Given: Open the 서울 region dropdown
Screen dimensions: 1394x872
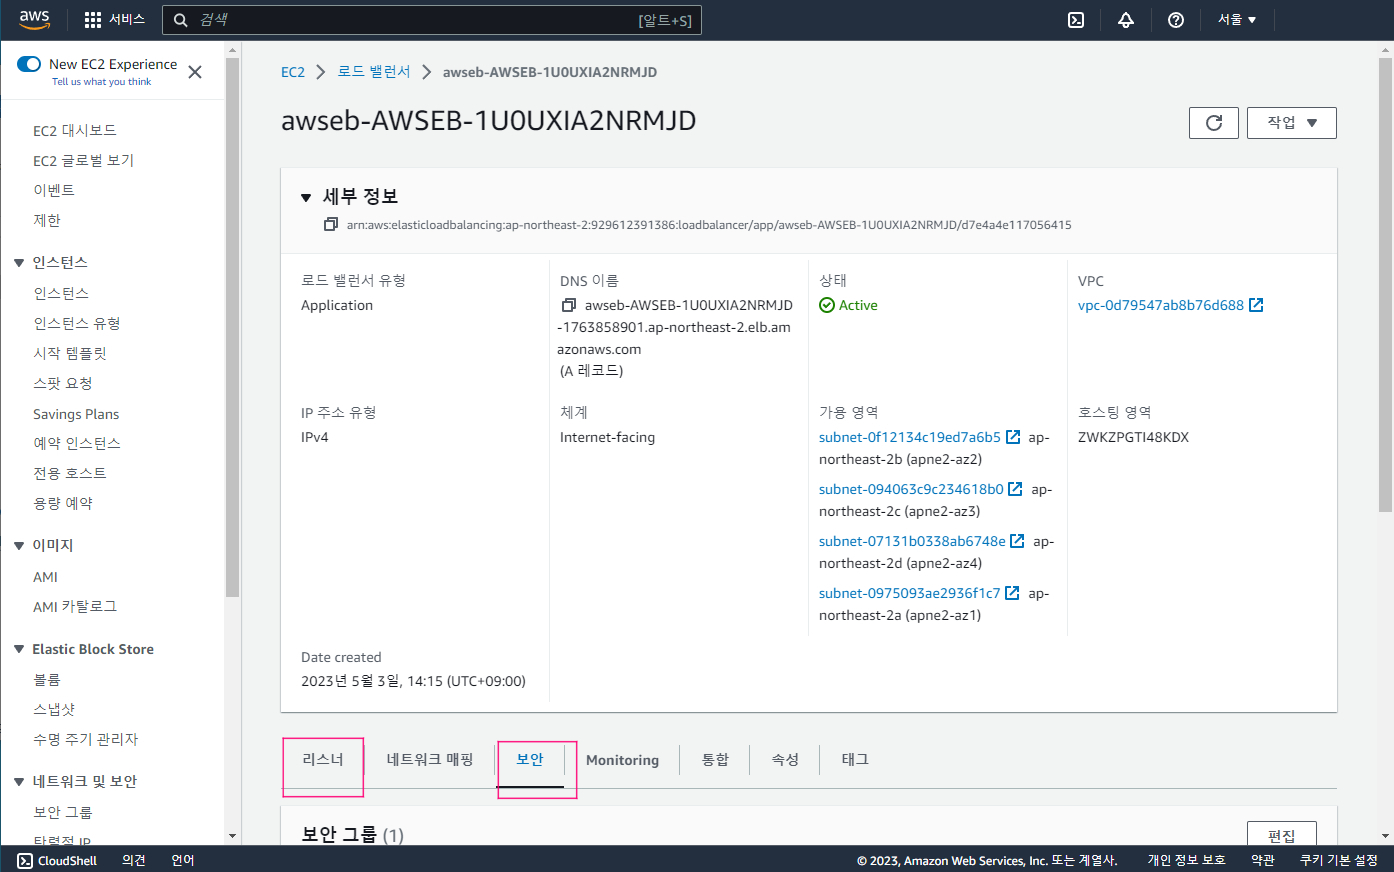Looking at the screenshot, I should [x=1237, y=20].
